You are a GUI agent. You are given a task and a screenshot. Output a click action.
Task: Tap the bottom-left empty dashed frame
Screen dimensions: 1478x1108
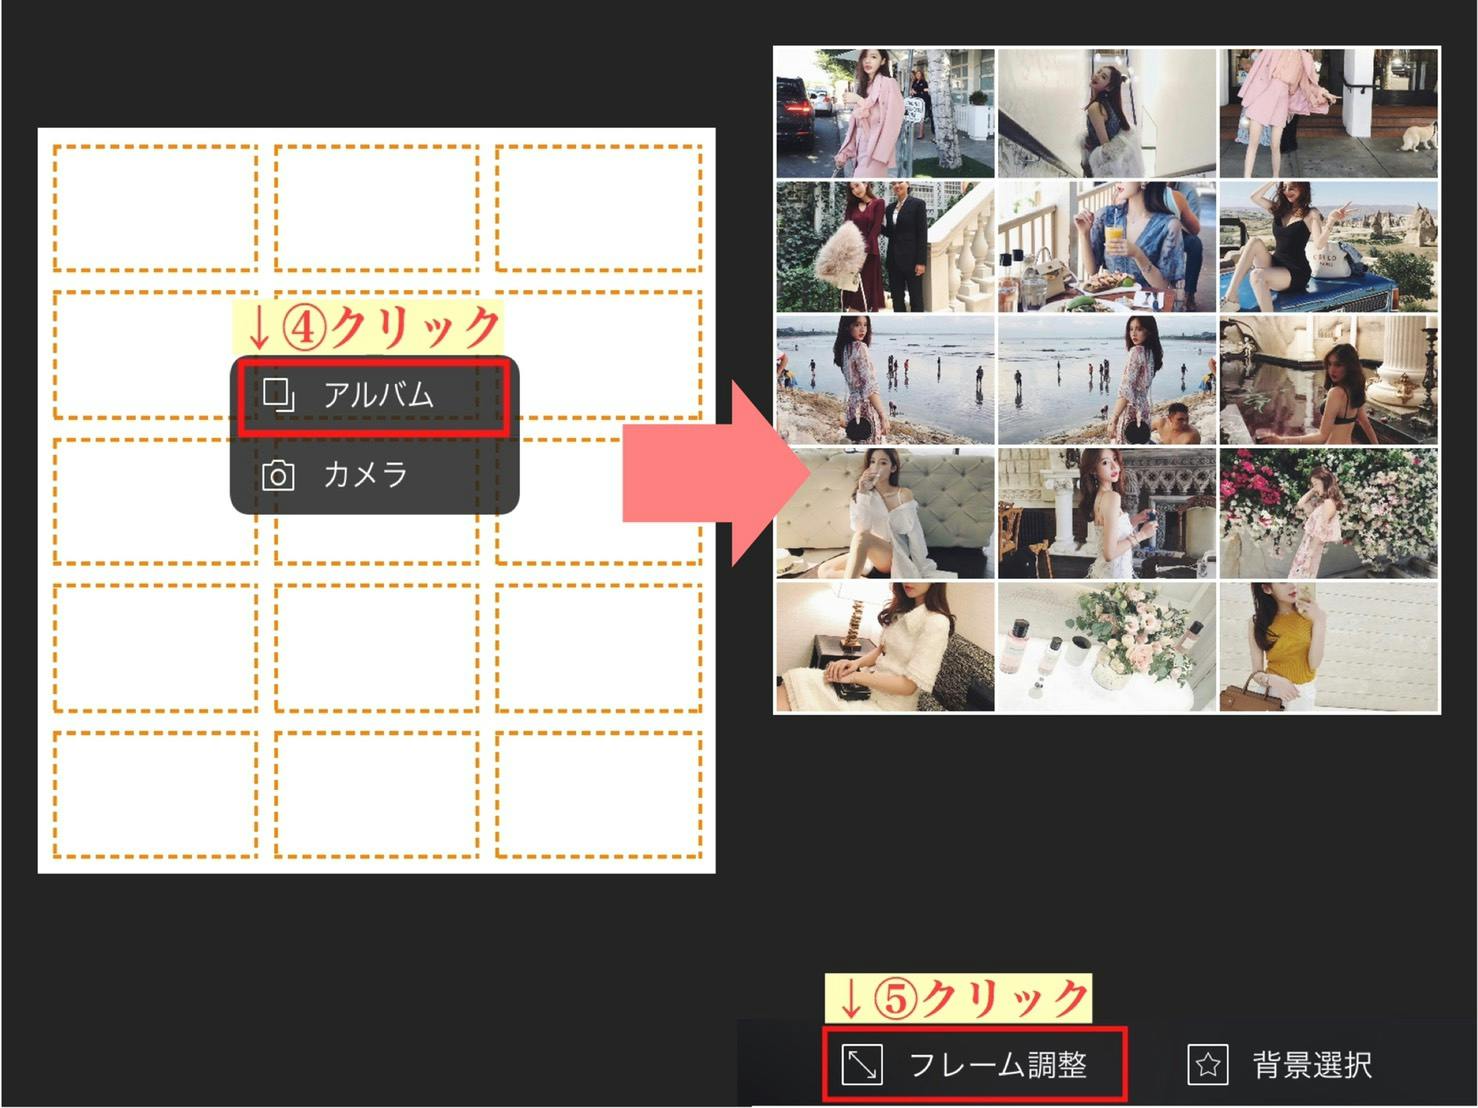click(155, 794)
